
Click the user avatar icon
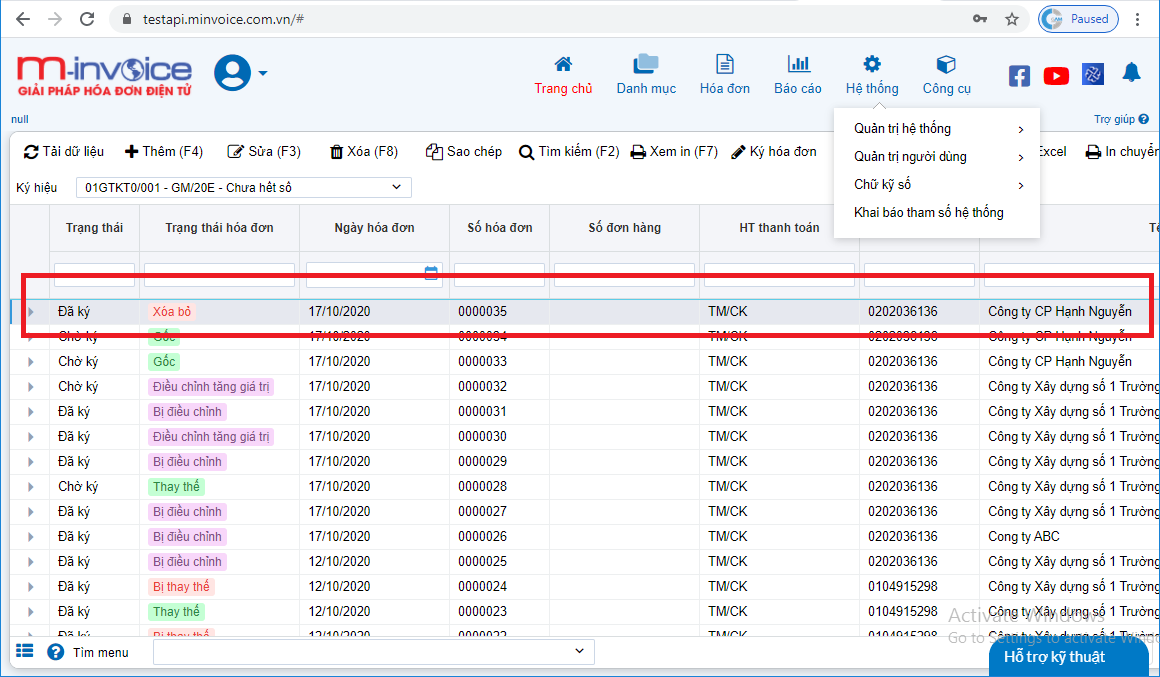[232, 73]
